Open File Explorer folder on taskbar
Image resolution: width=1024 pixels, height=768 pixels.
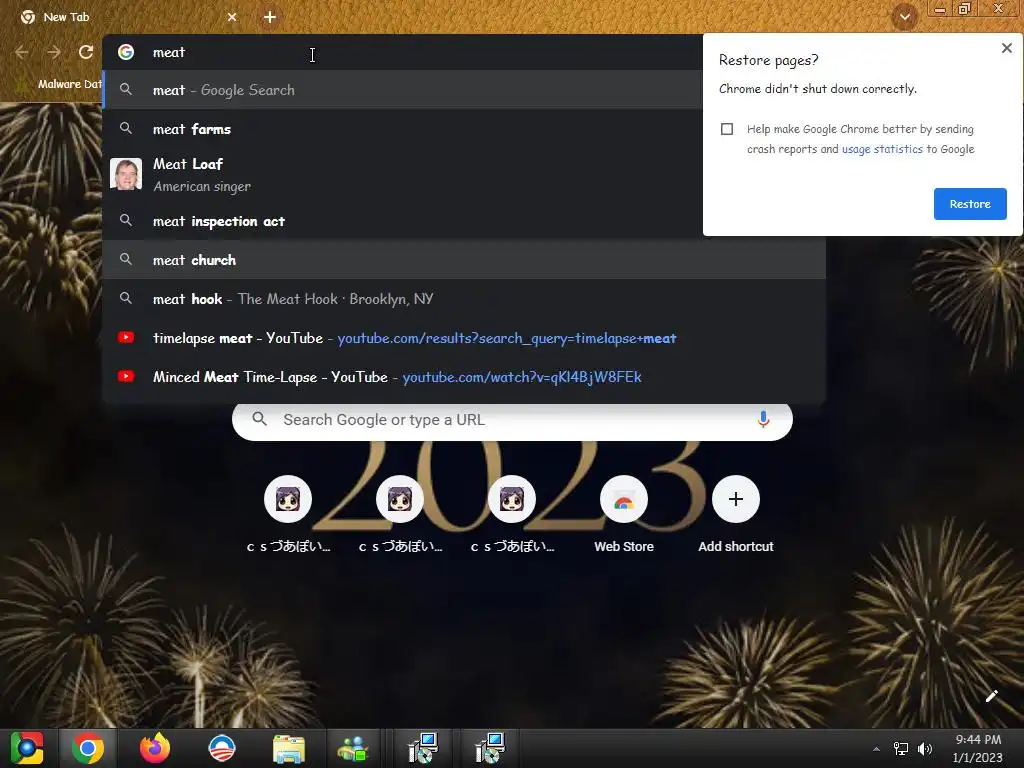[289, 749]
